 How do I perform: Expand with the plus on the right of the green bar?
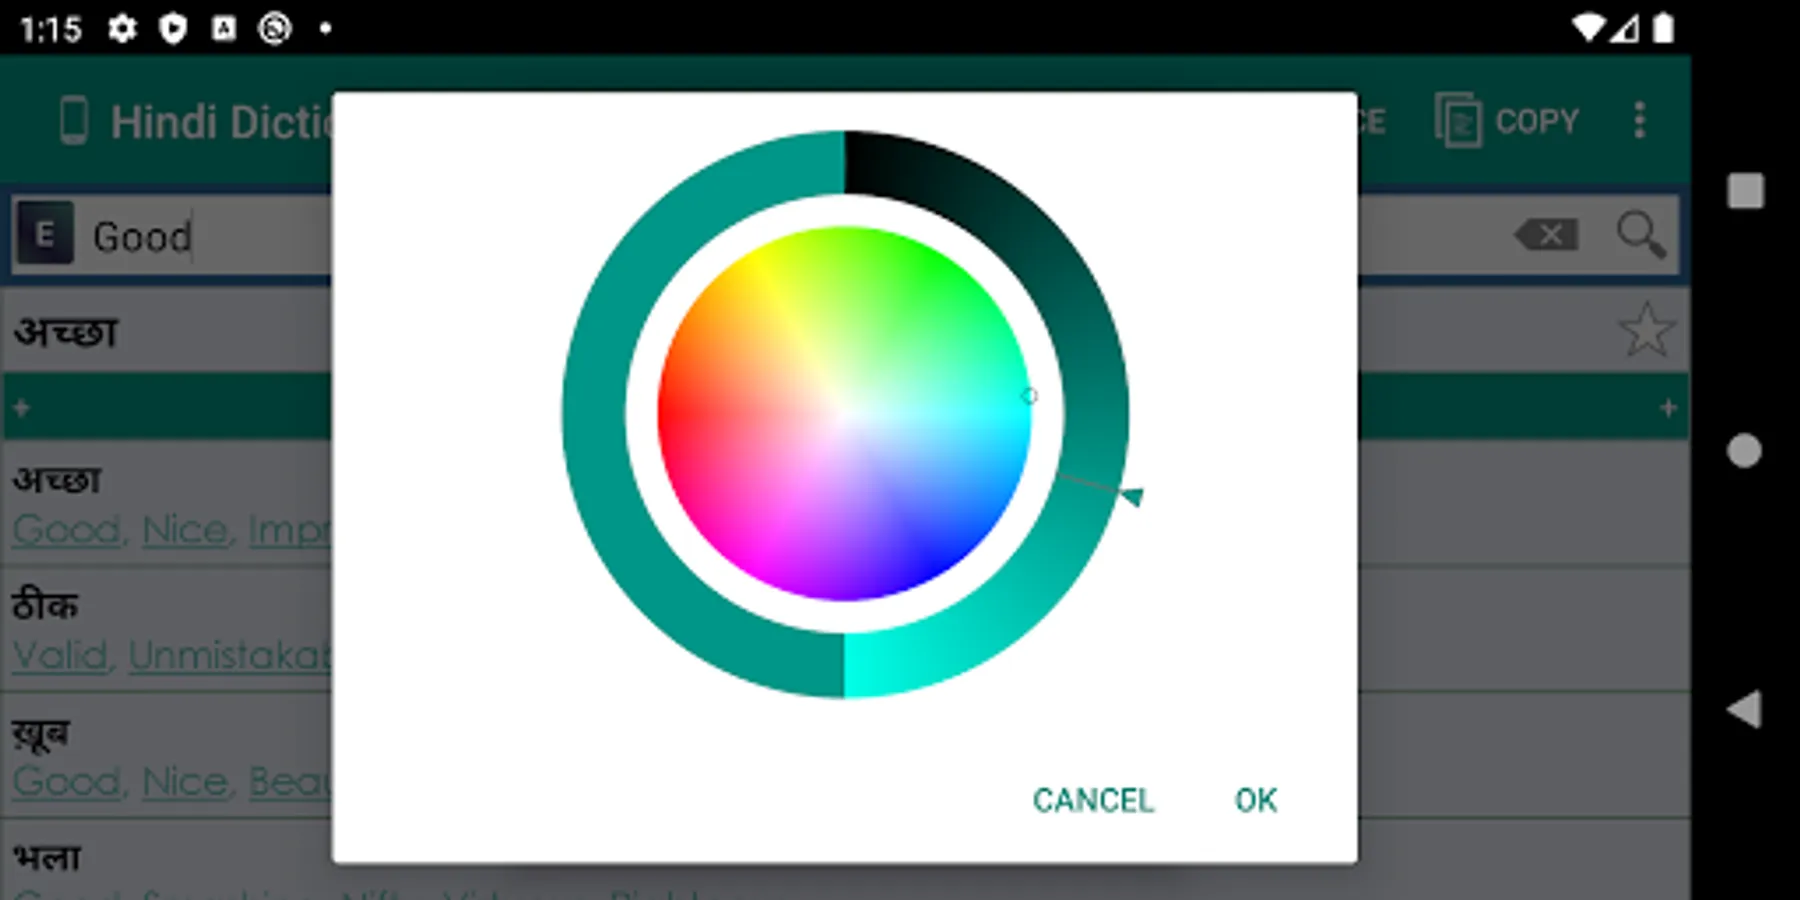1667,408
